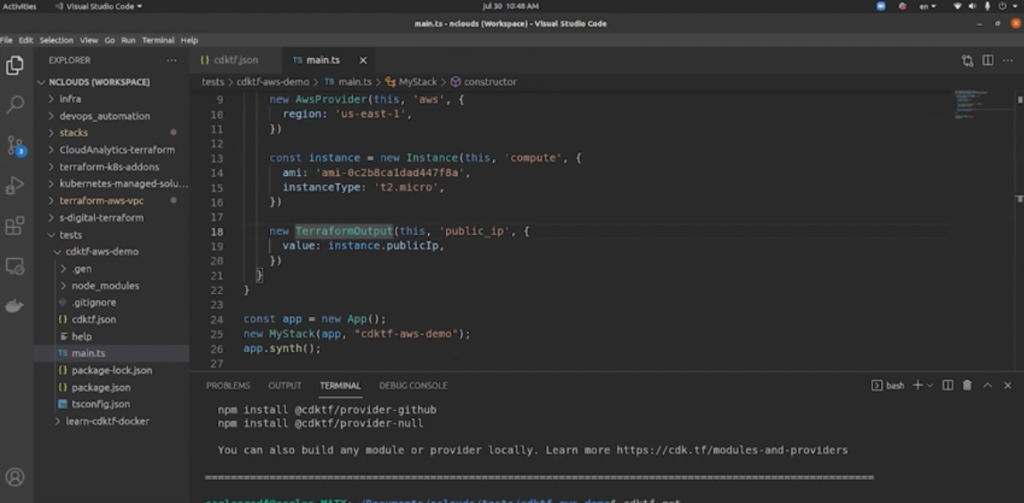Open the Help menu
The image size is (1024, 503).
189,40
